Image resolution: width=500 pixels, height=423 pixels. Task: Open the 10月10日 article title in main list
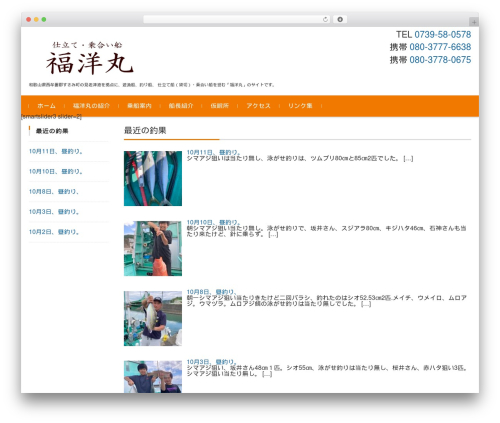point(213,222)
